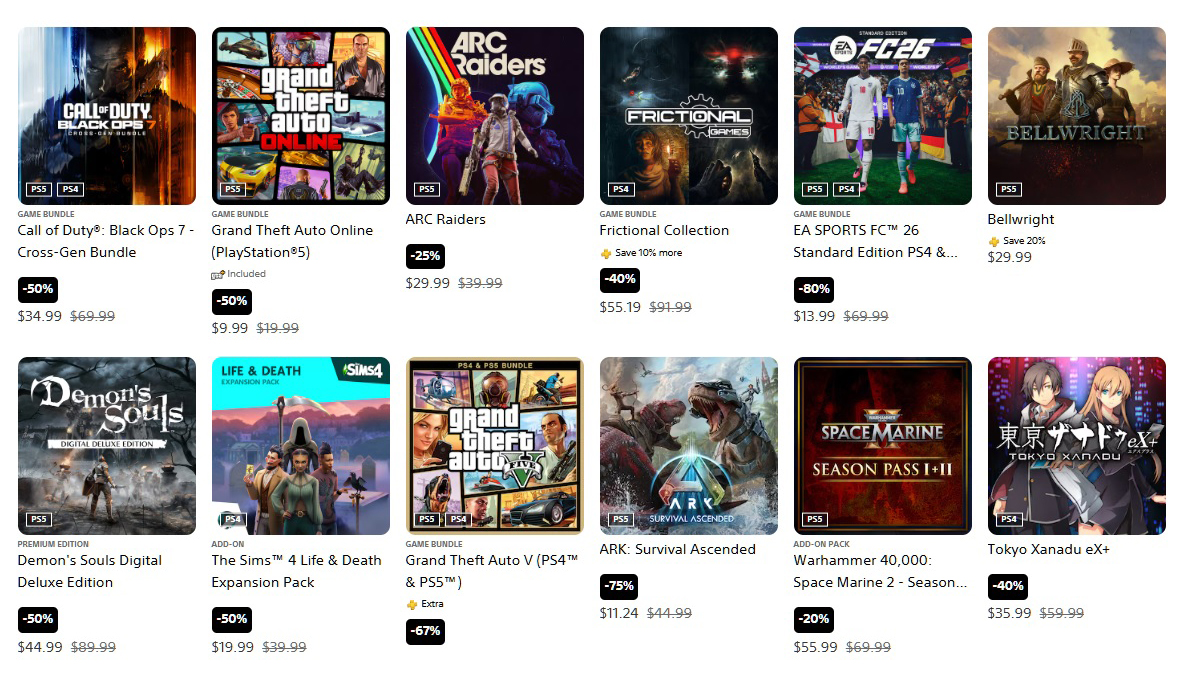Click the PS4 badge on Call of Duty cover
This screenshot has height=687, width=1188.
(70, 189)
